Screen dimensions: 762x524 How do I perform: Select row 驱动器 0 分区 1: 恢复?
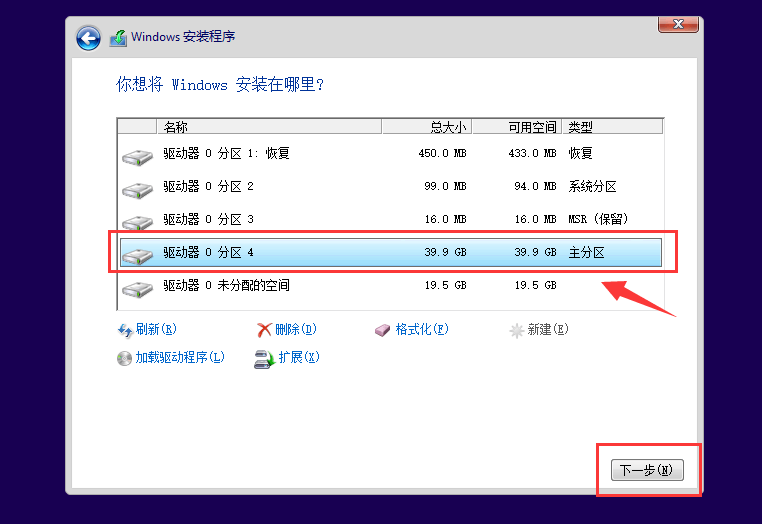tap(391, 154)
